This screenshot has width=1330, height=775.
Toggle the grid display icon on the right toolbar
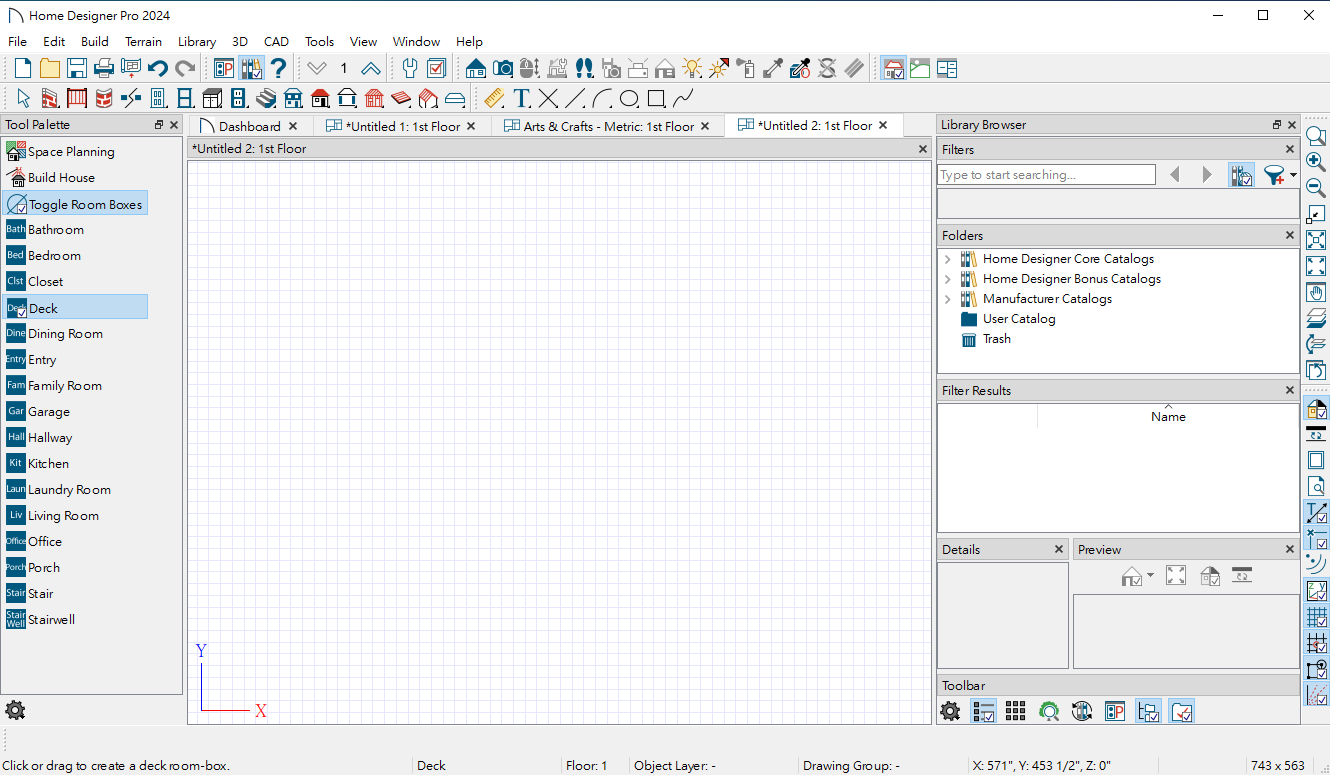(1317, 618)
